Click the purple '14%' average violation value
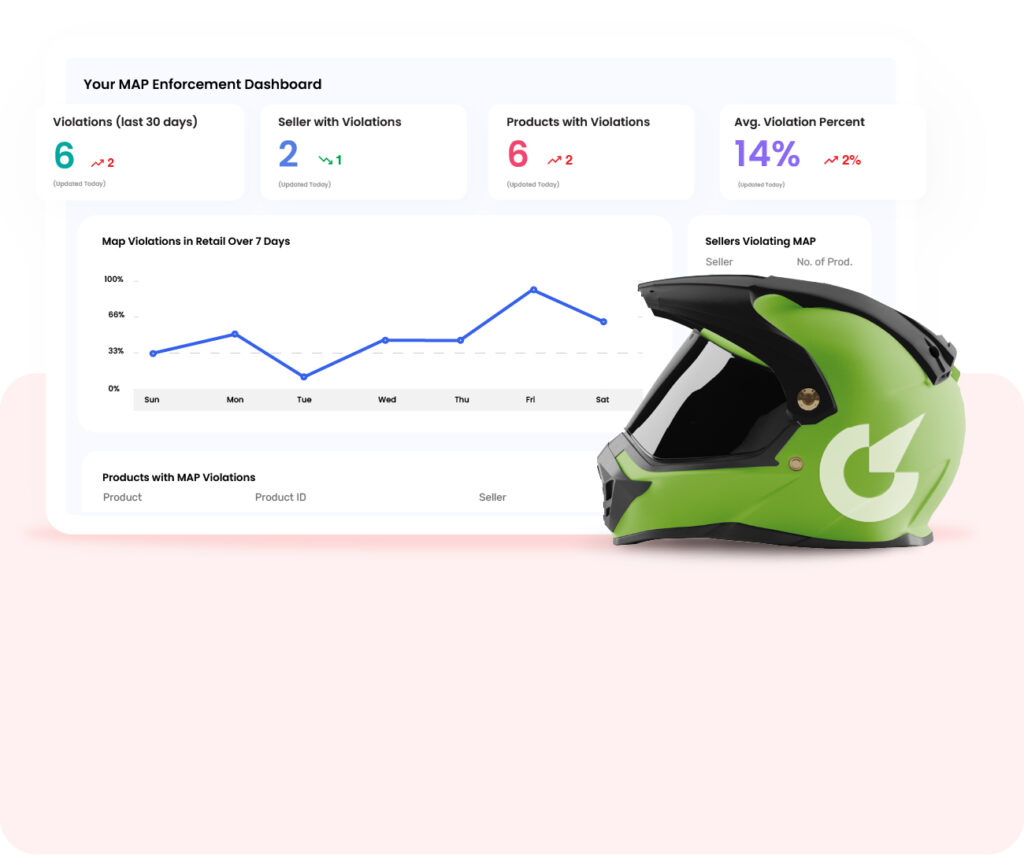Screen dimensions: 1024x855 (x=768, y=155)
